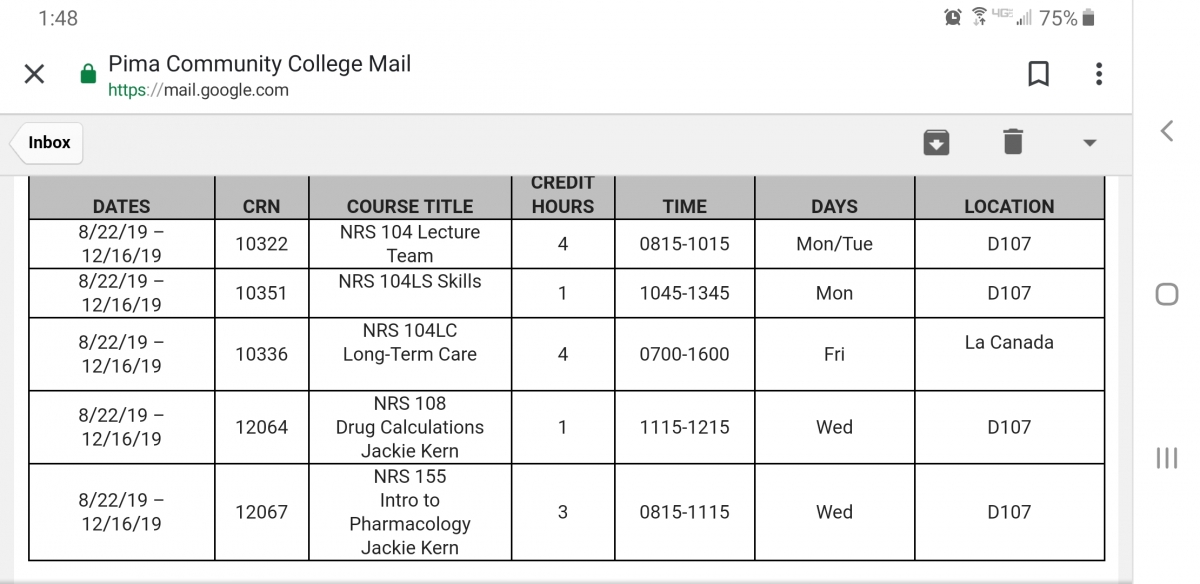Delete the email with trash icon
Viewport: 1200px width, 584px height.
point(1013,142)
